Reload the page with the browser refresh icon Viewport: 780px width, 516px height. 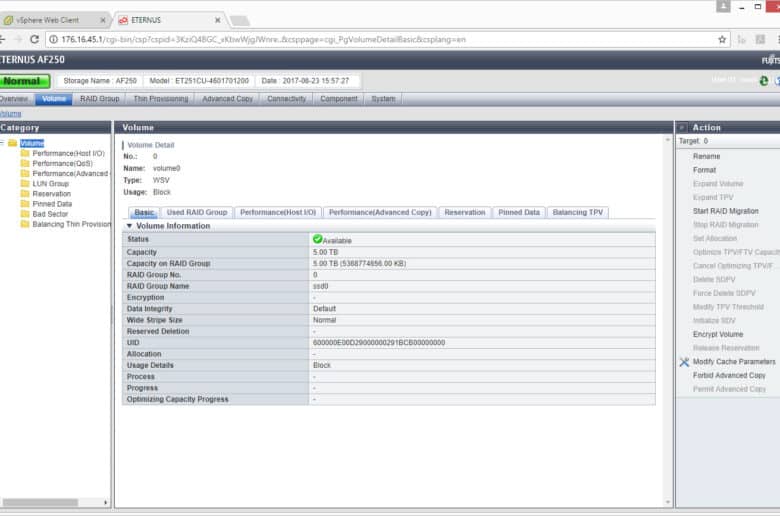(34, 39)
